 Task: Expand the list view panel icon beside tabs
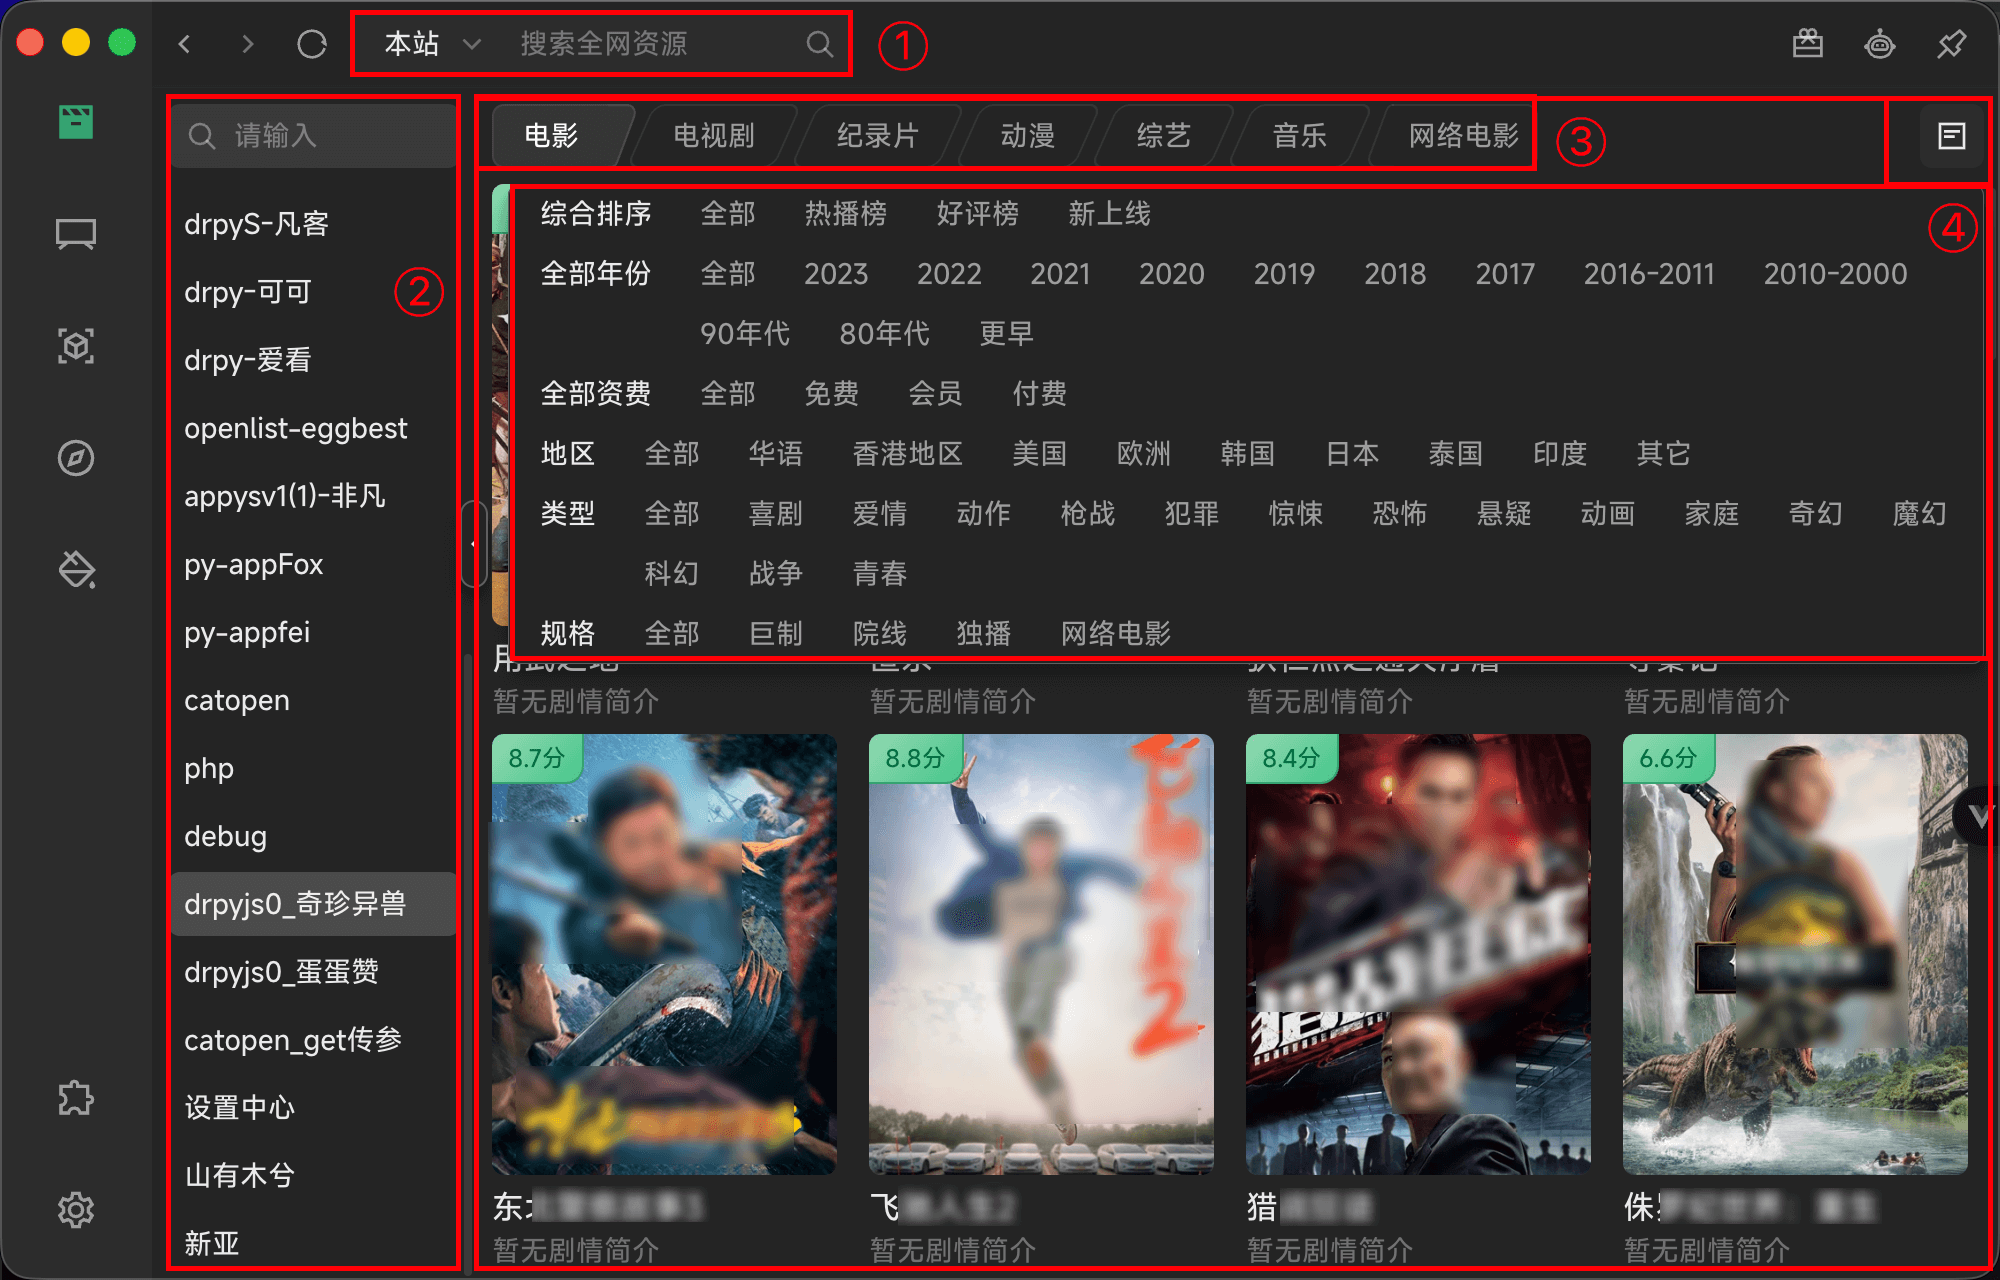pyautogui.click(x=1950, y=135)
